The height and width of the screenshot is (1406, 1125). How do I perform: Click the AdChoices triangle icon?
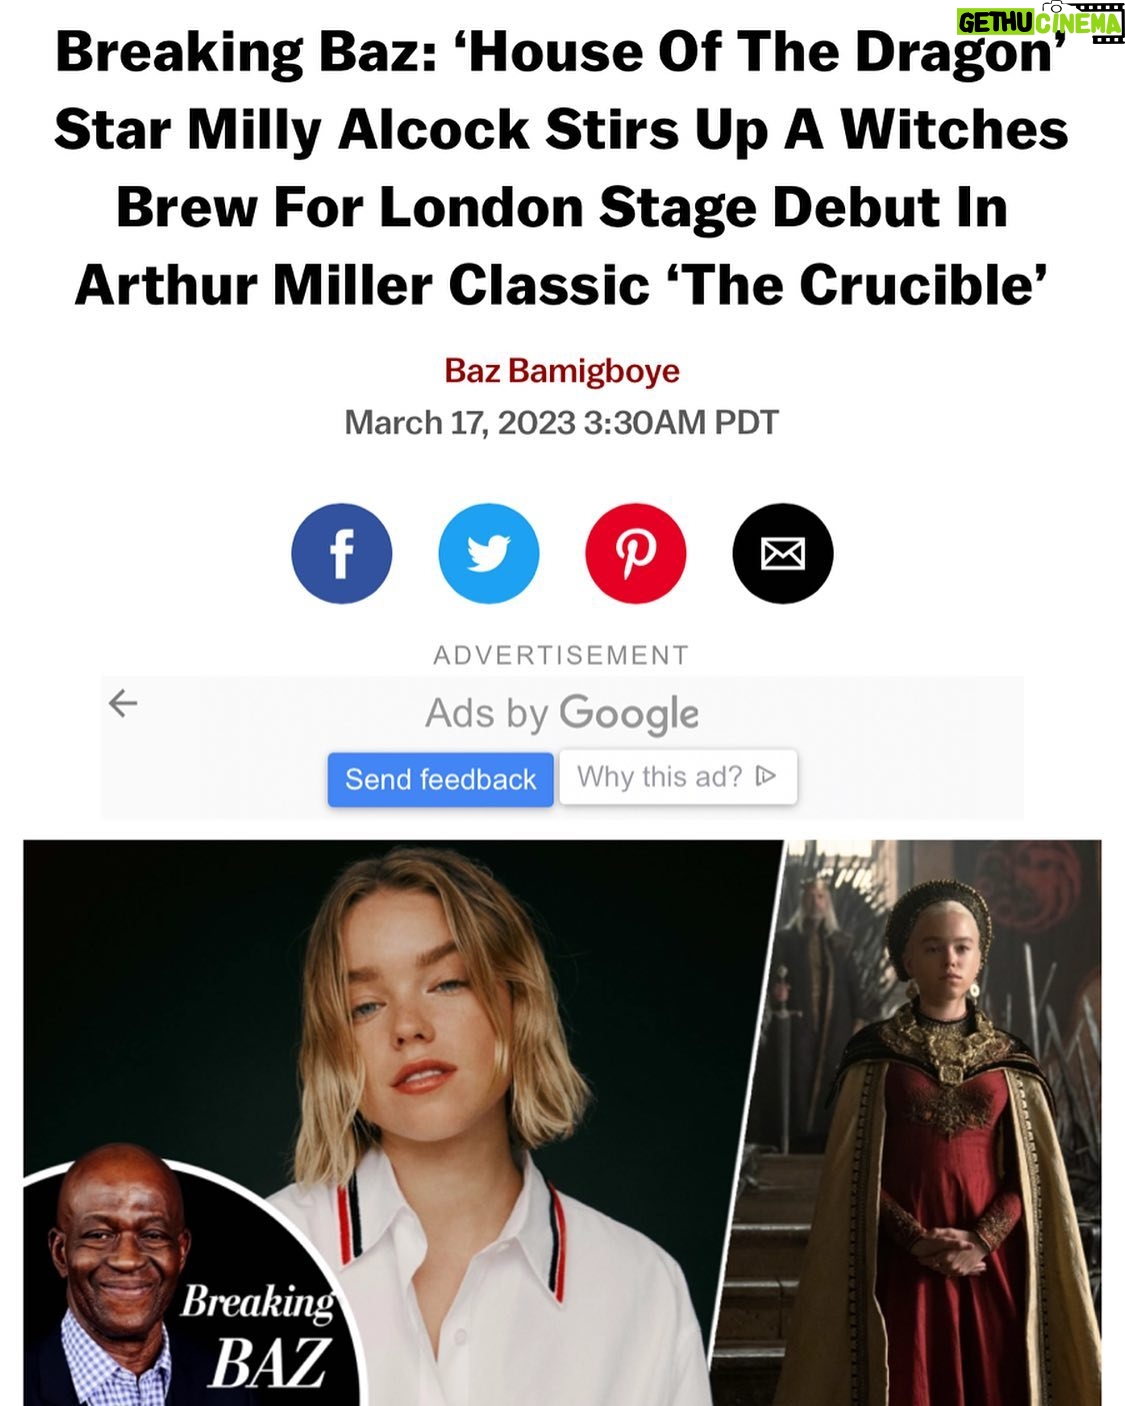766,776
